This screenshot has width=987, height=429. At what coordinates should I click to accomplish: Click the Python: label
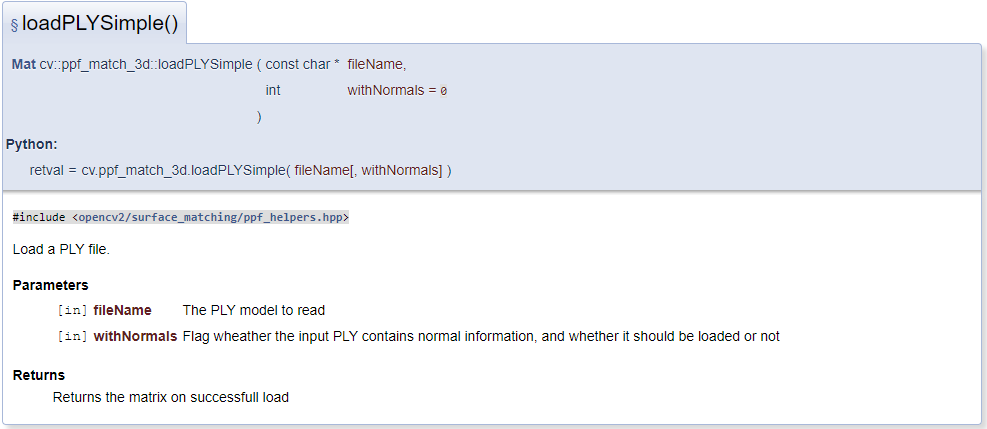coord(31,145)
